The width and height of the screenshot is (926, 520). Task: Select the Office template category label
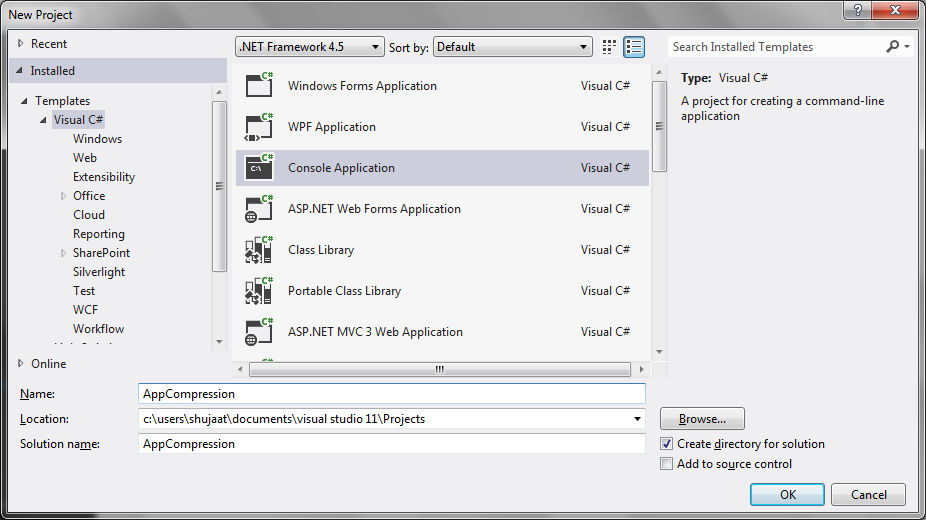(x=89, y=195)
